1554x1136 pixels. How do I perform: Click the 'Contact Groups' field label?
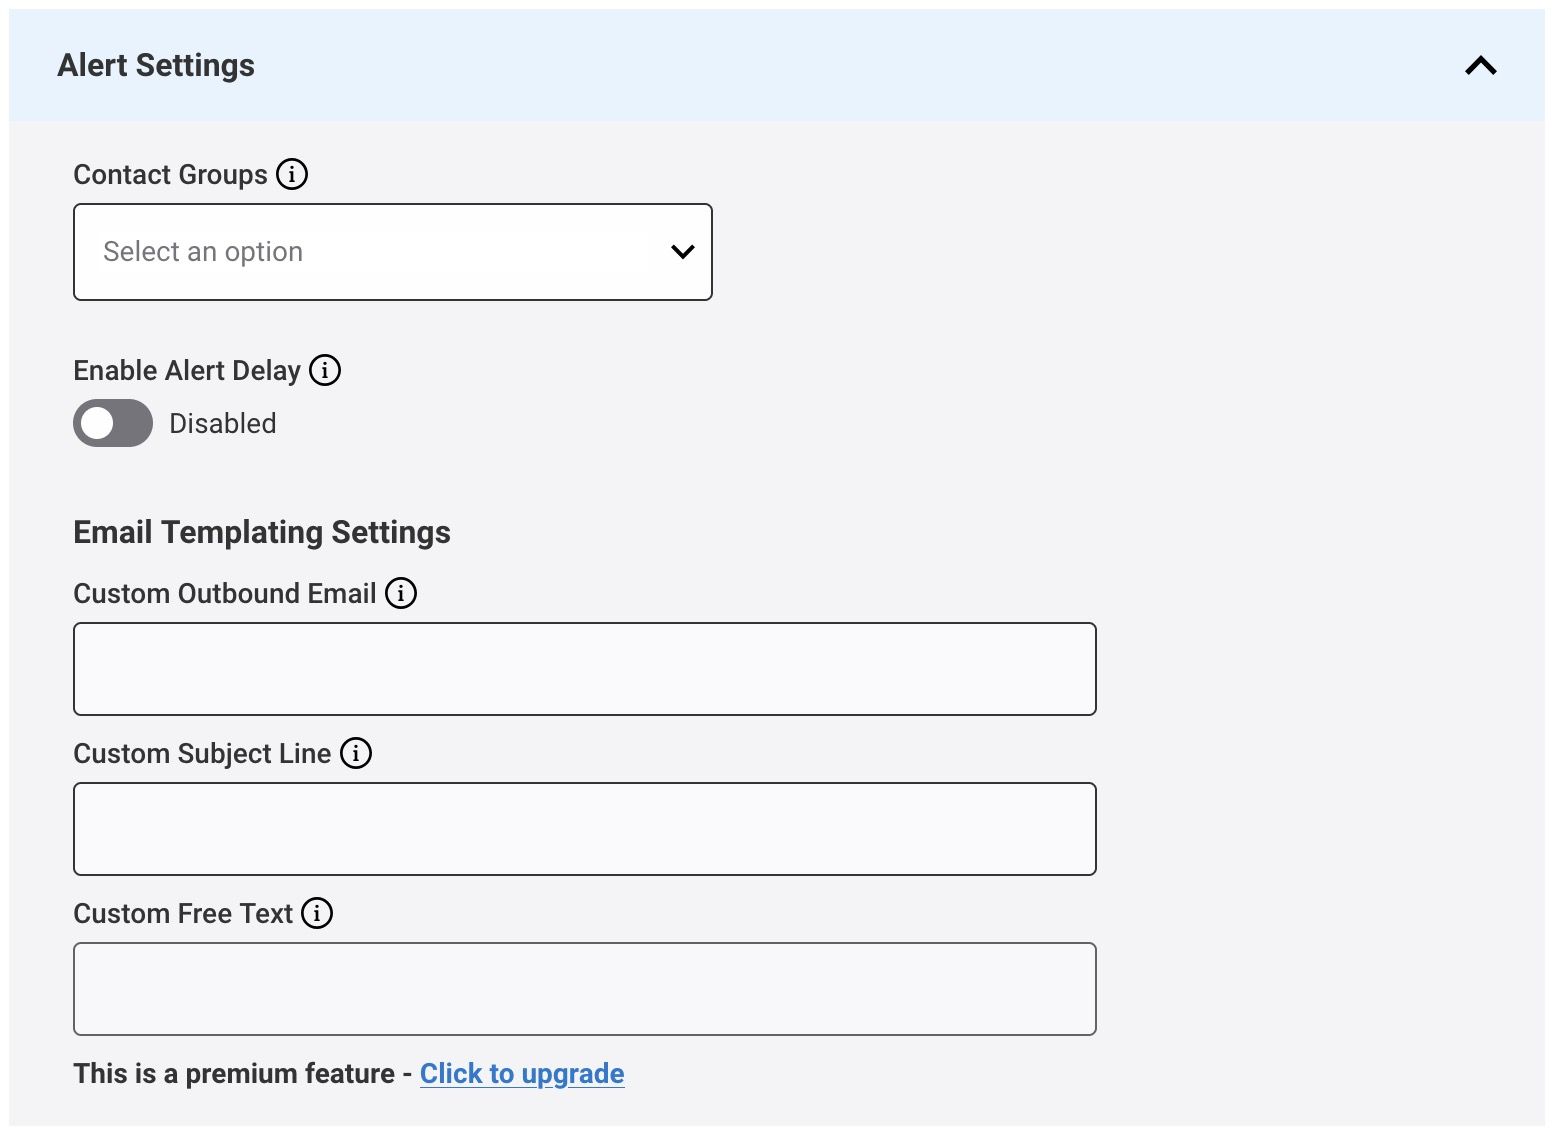click(x=170, y=175)
